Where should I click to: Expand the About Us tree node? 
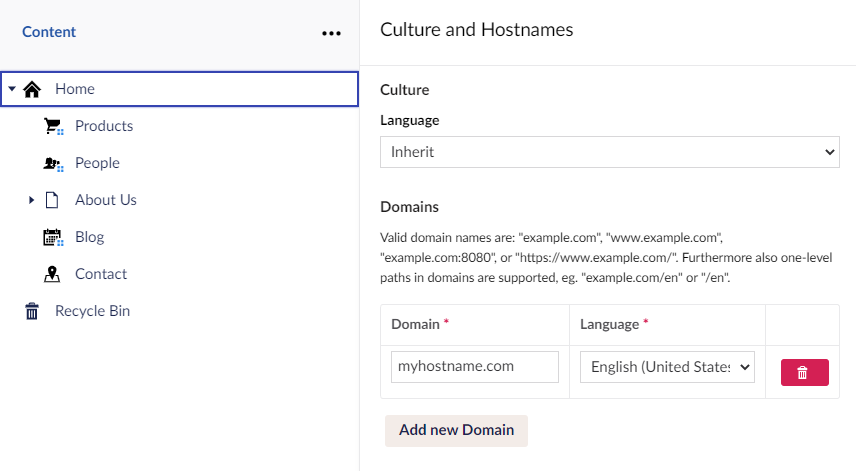[31, 200]
